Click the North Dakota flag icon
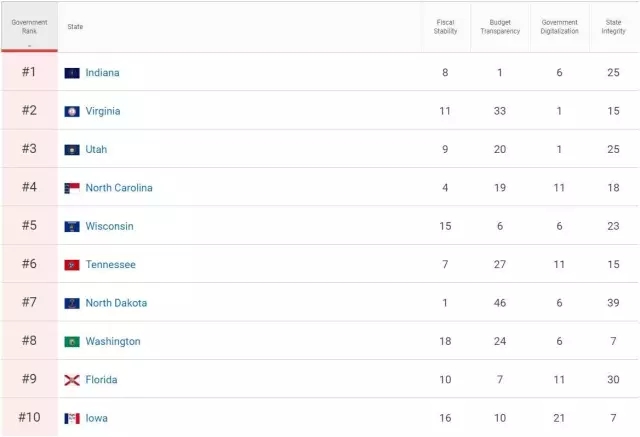Viewport: 640px width, 437px height. tap(72, 303)
